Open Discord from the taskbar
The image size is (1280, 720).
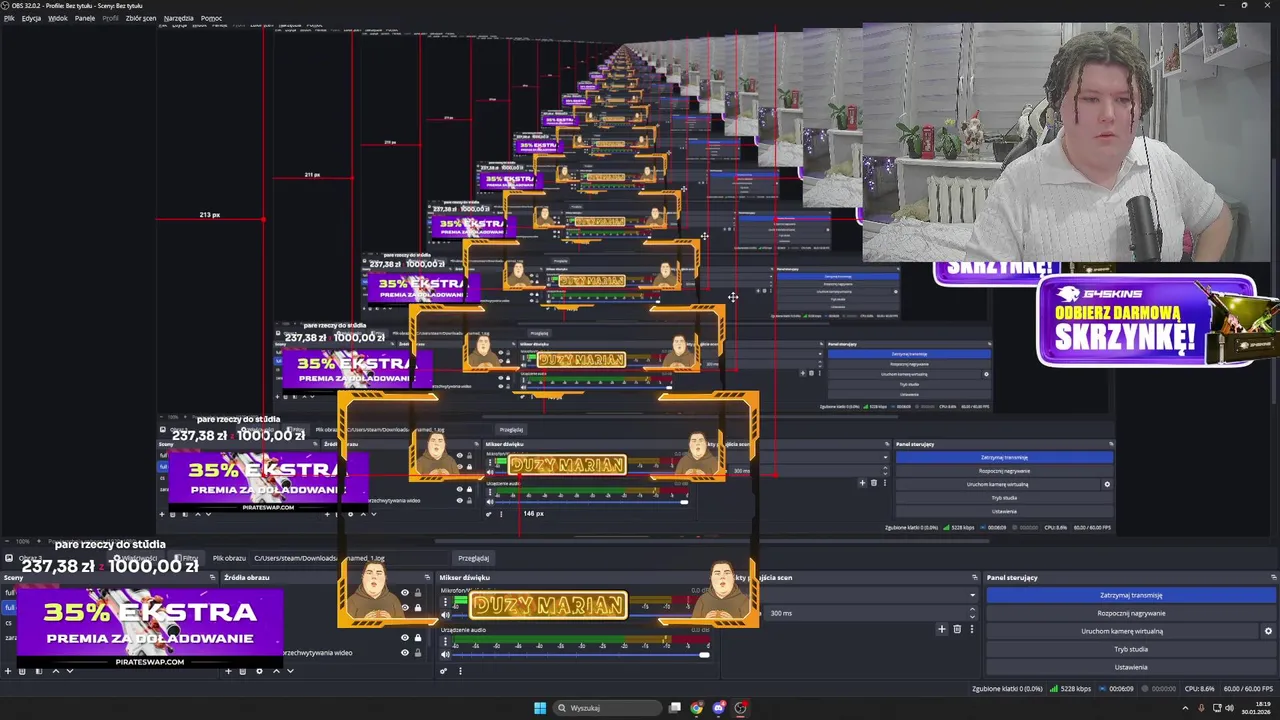718,708
